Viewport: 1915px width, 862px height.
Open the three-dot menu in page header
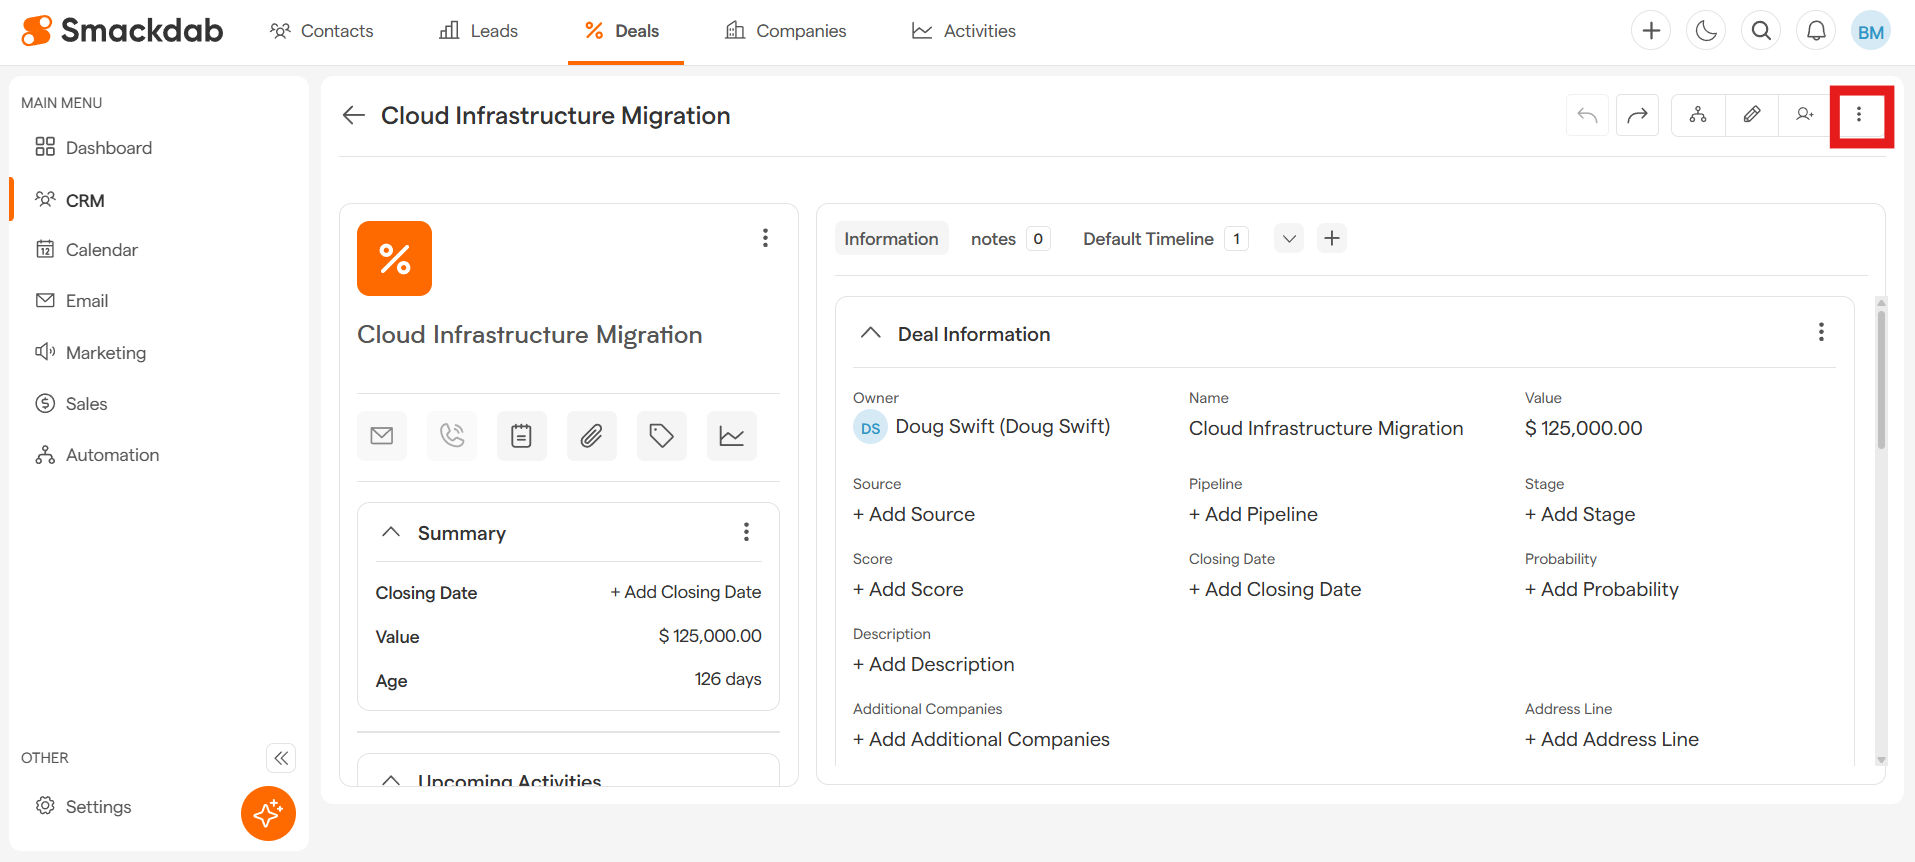[1859, 115]
